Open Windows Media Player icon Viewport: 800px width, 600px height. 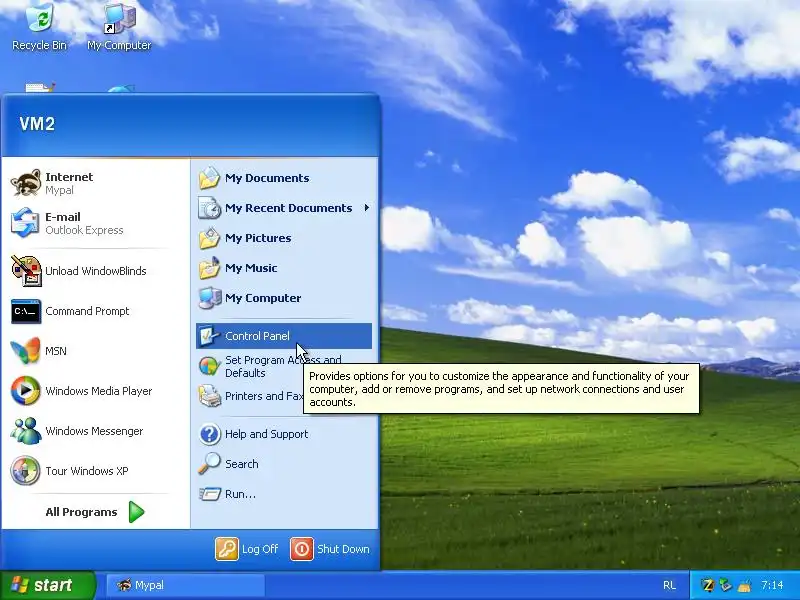(26, 391)
